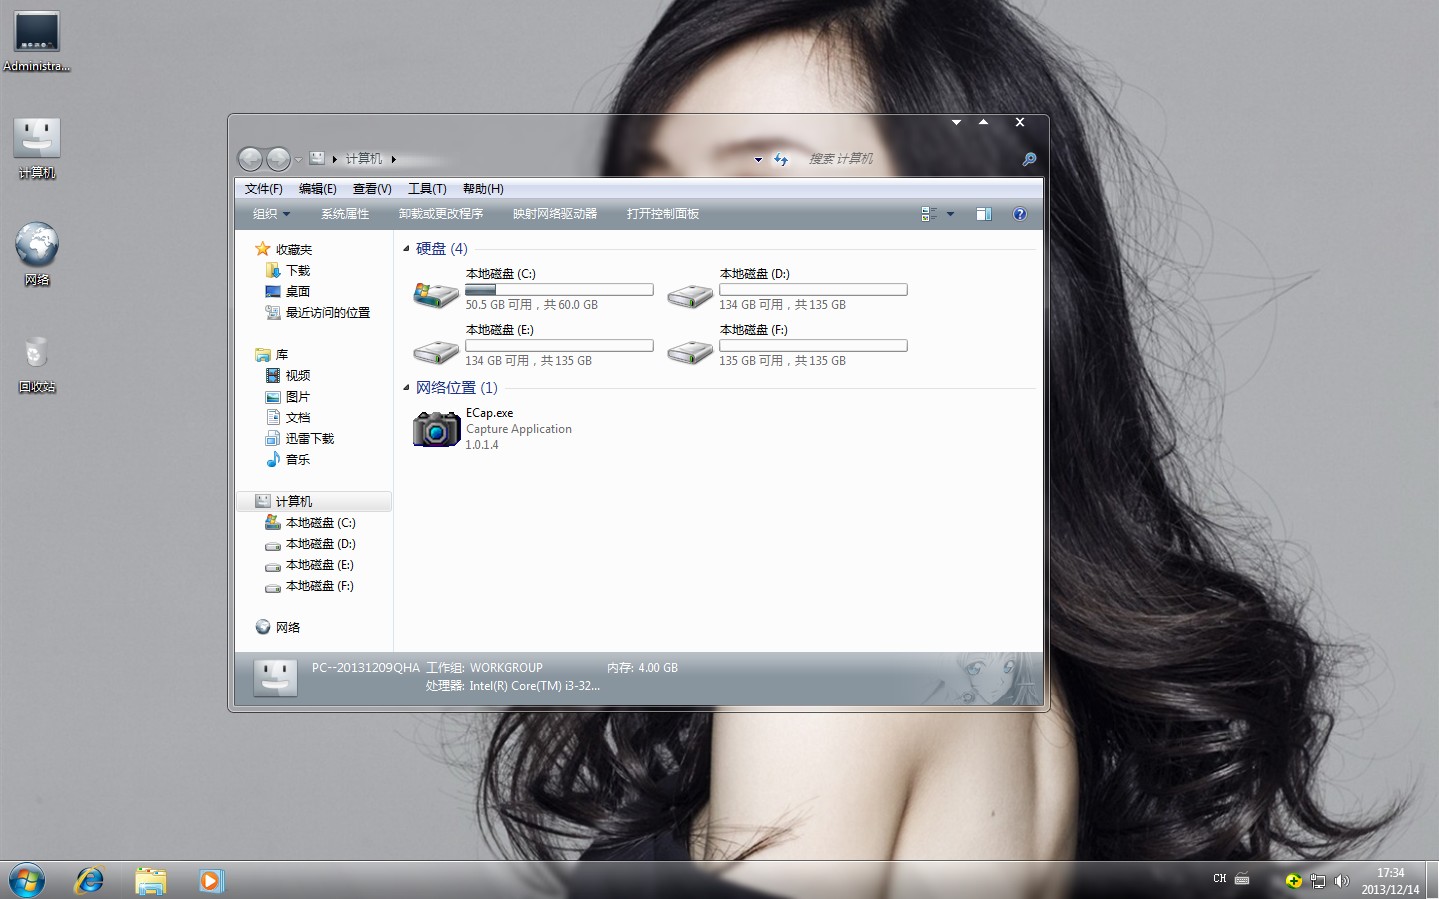Click the Forward navigation arrow button

click(x=278, y=159)
